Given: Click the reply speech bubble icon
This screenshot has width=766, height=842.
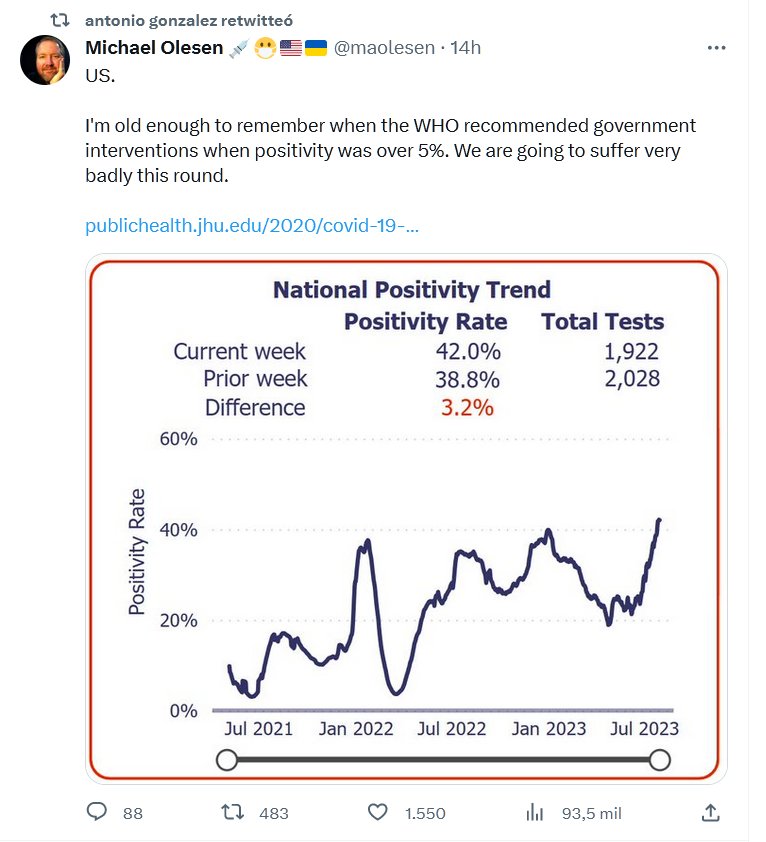Looking at the screenshot, I should pos(97,813).
